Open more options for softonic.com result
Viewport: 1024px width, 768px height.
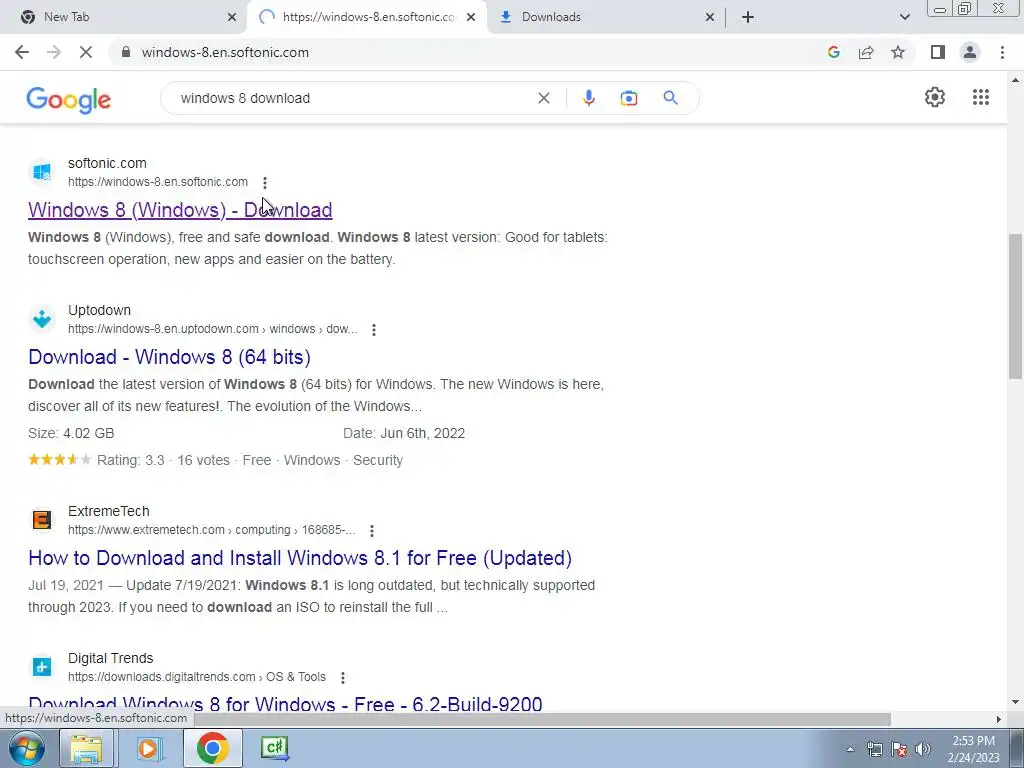[x=264, y=182]
